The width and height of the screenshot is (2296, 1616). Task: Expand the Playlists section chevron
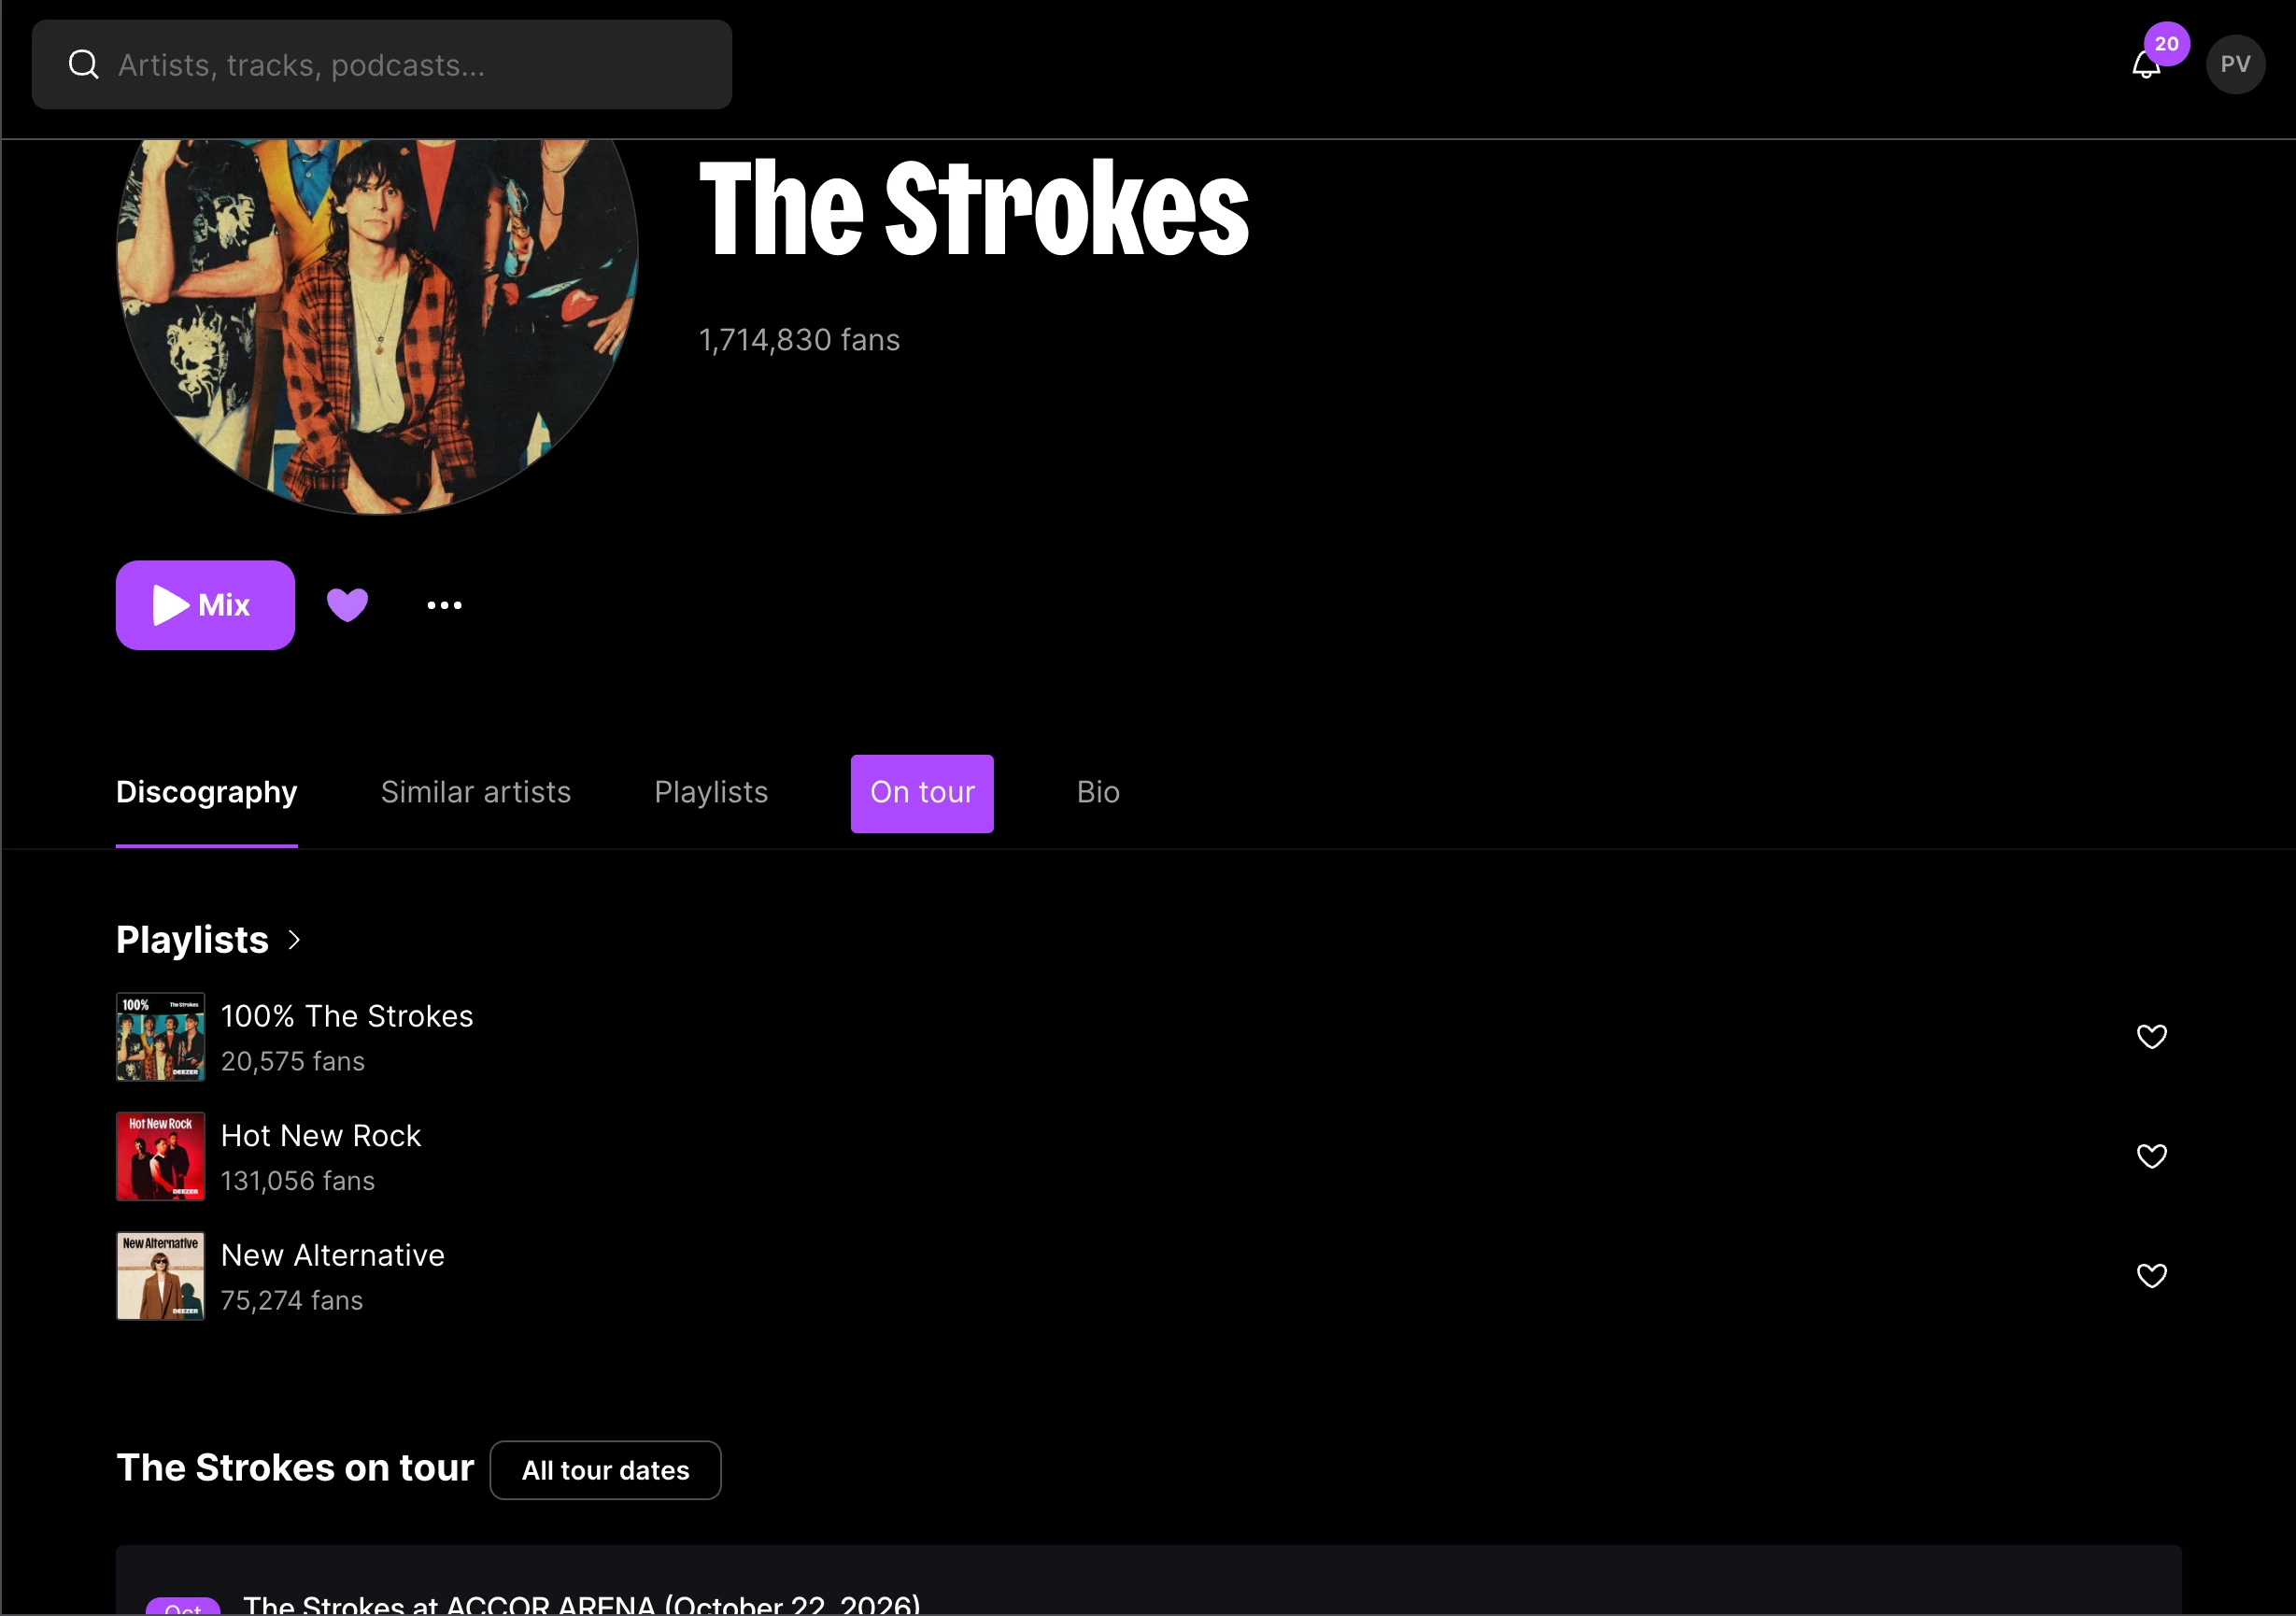(x=294, y=940)
